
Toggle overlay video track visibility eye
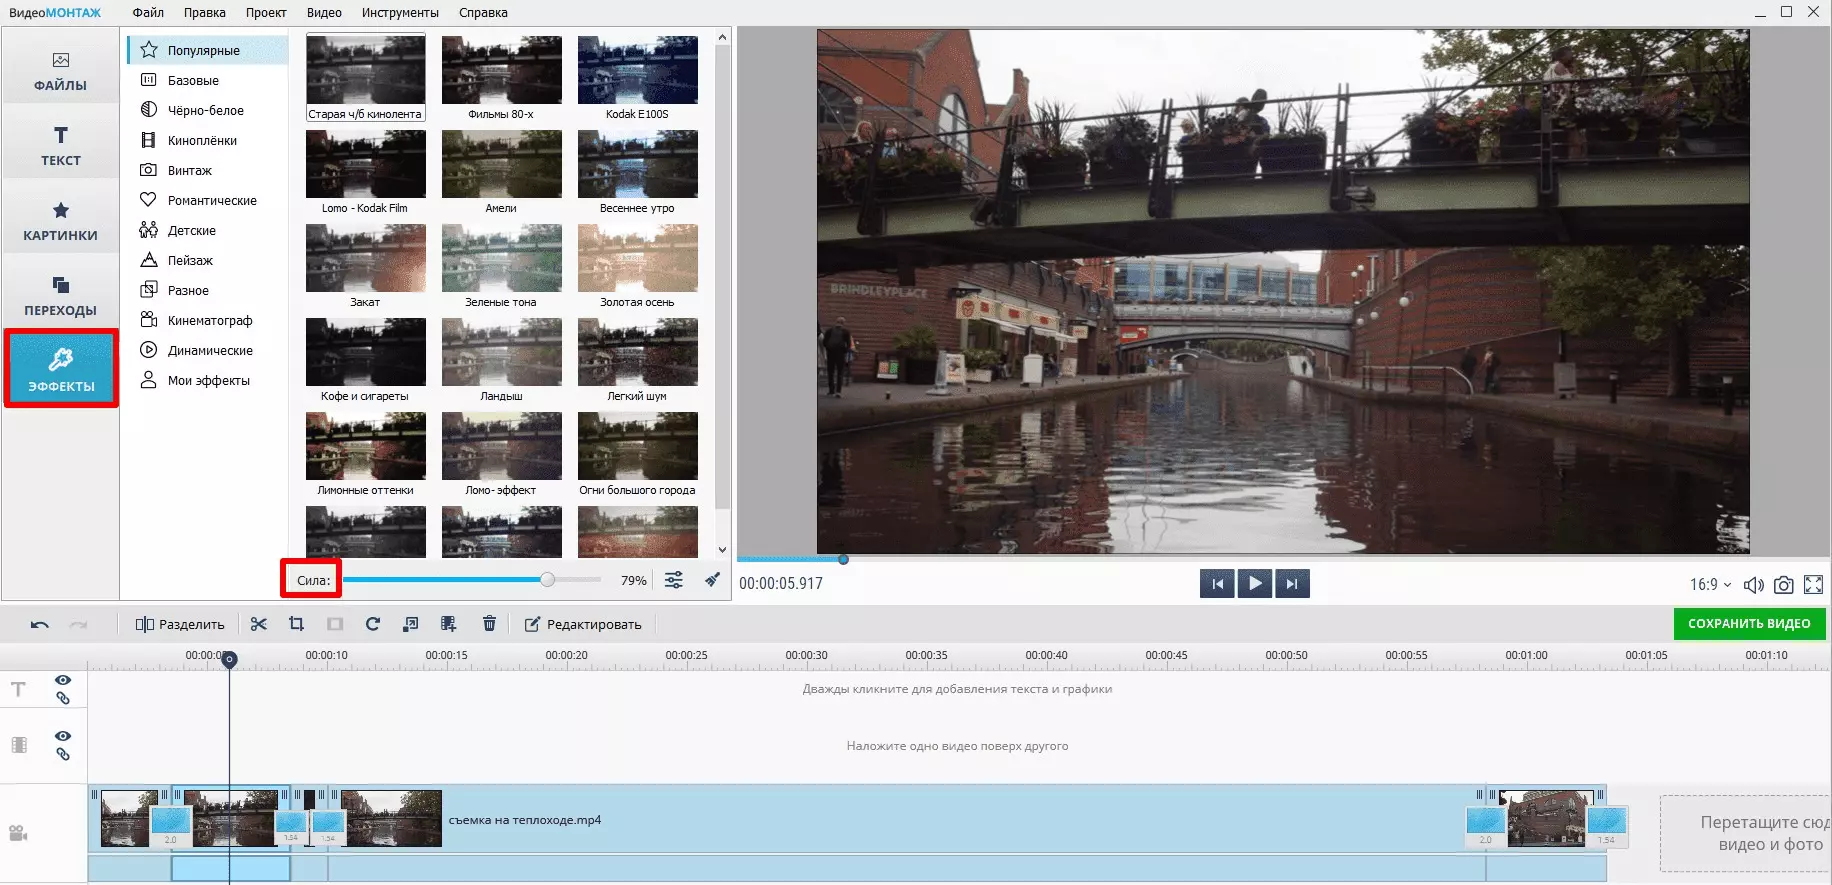coord(63,736)
